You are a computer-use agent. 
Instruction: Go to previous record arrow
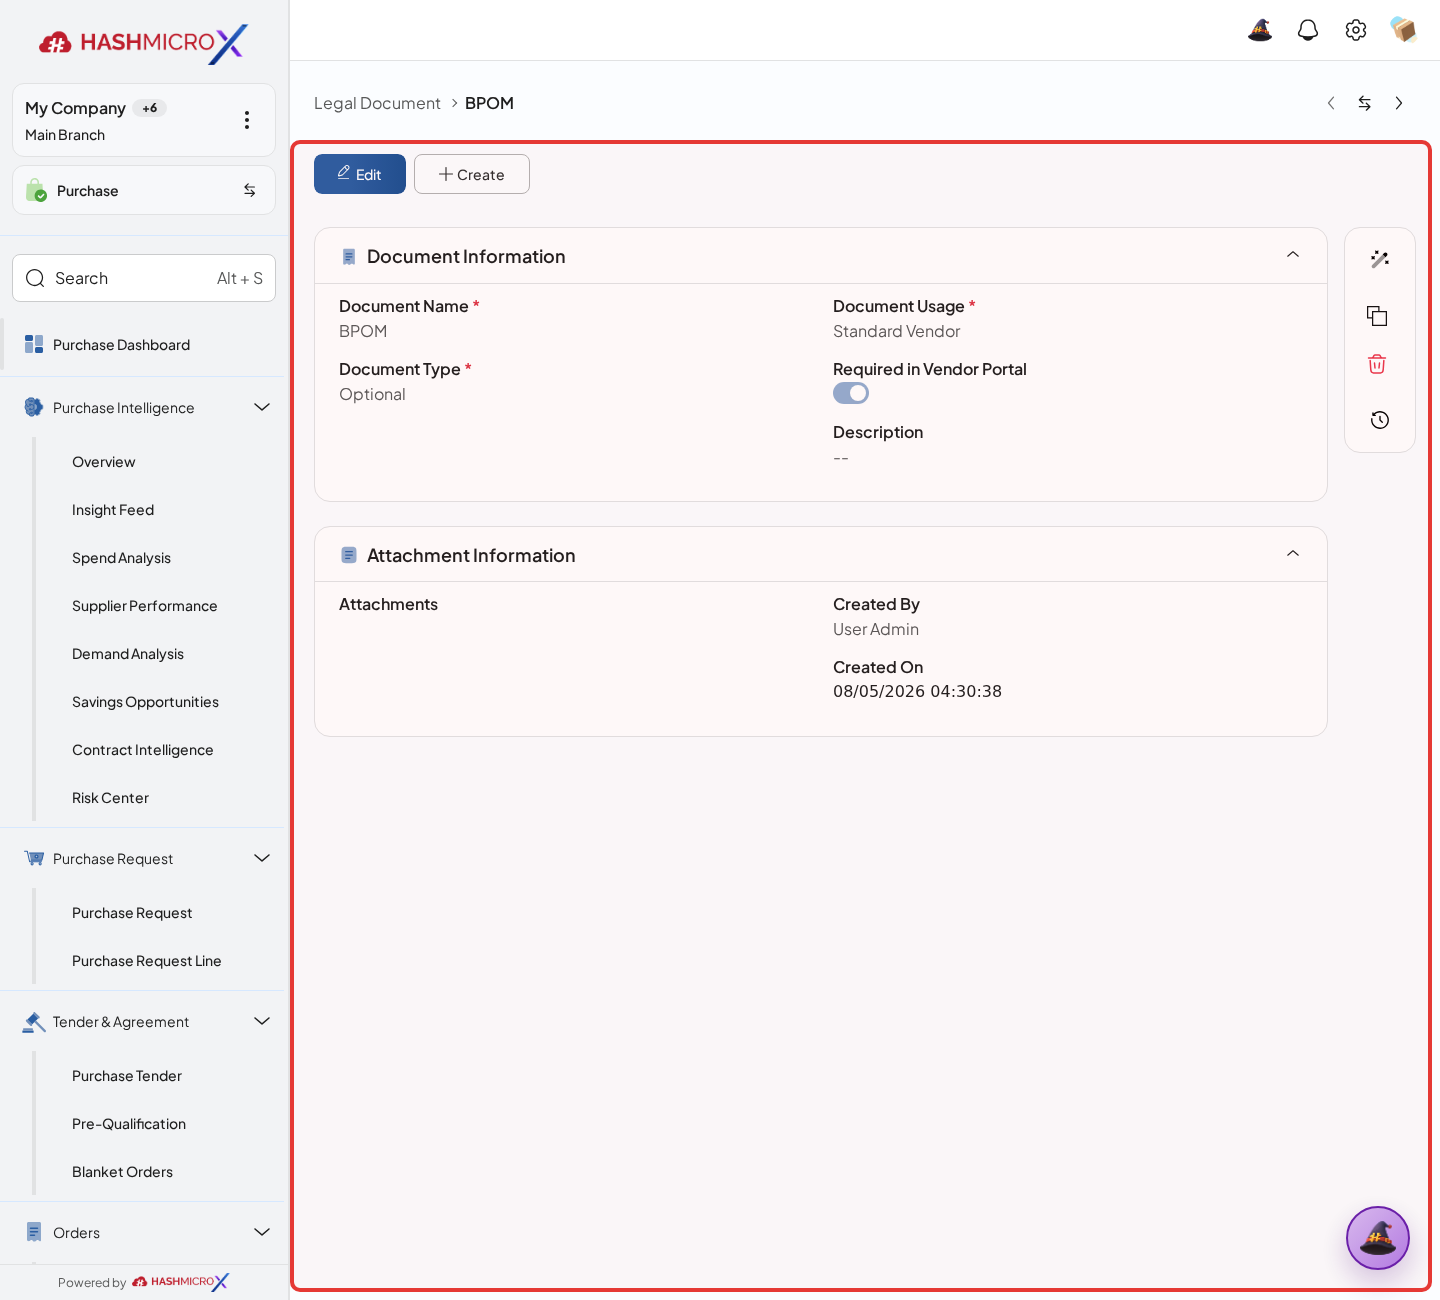pyautogui.click(x=1331, y=103)
